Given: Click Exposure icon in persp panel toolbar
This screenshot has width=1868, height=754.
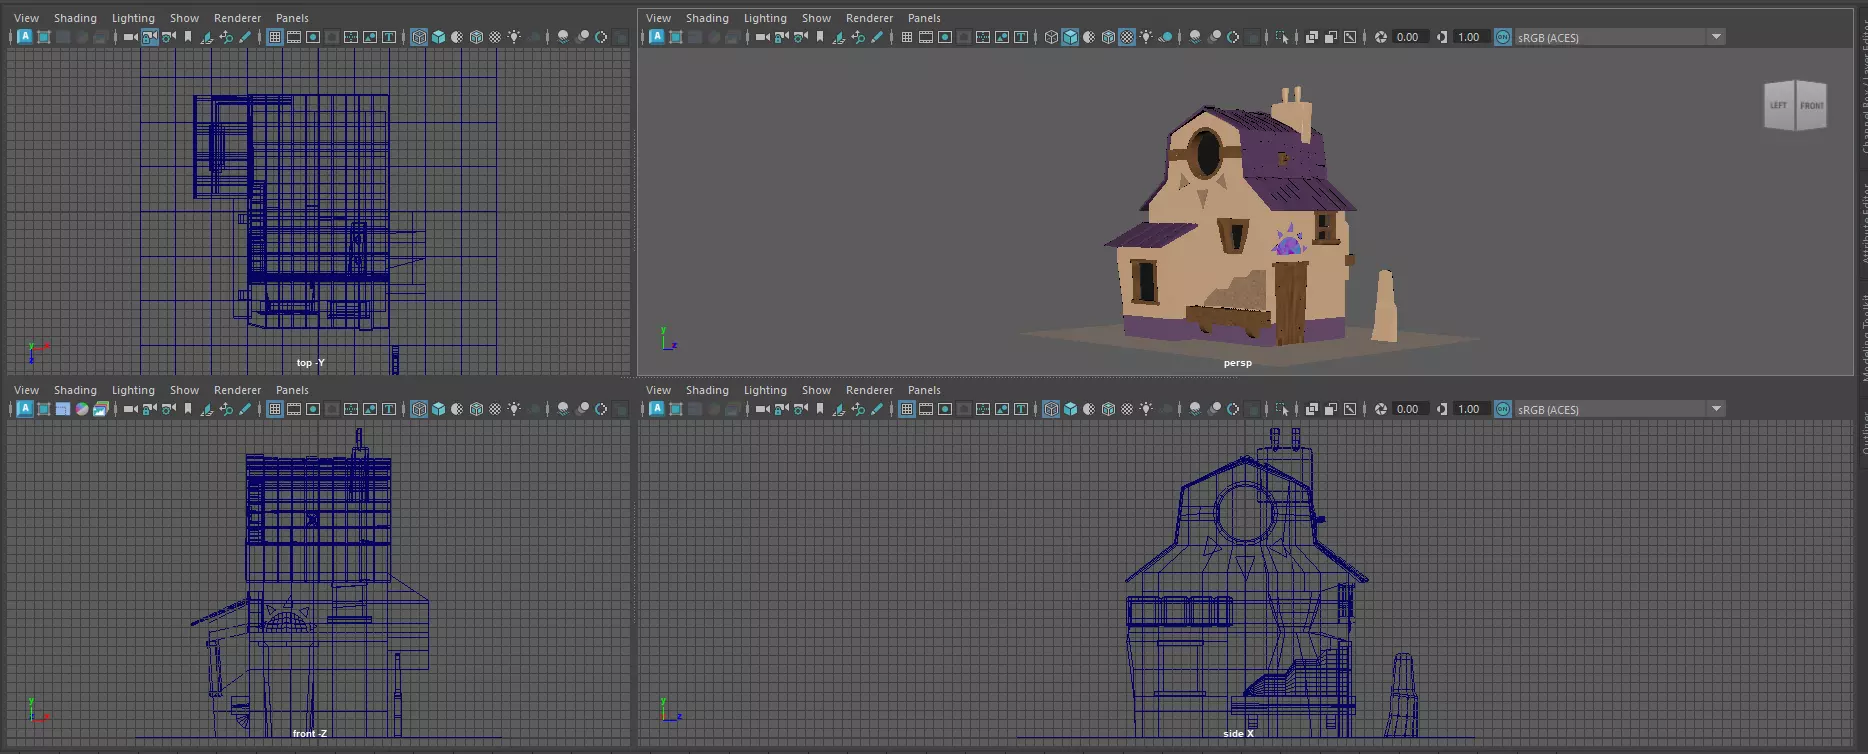Looking at the screenshot, I should tap(1381, 37).
